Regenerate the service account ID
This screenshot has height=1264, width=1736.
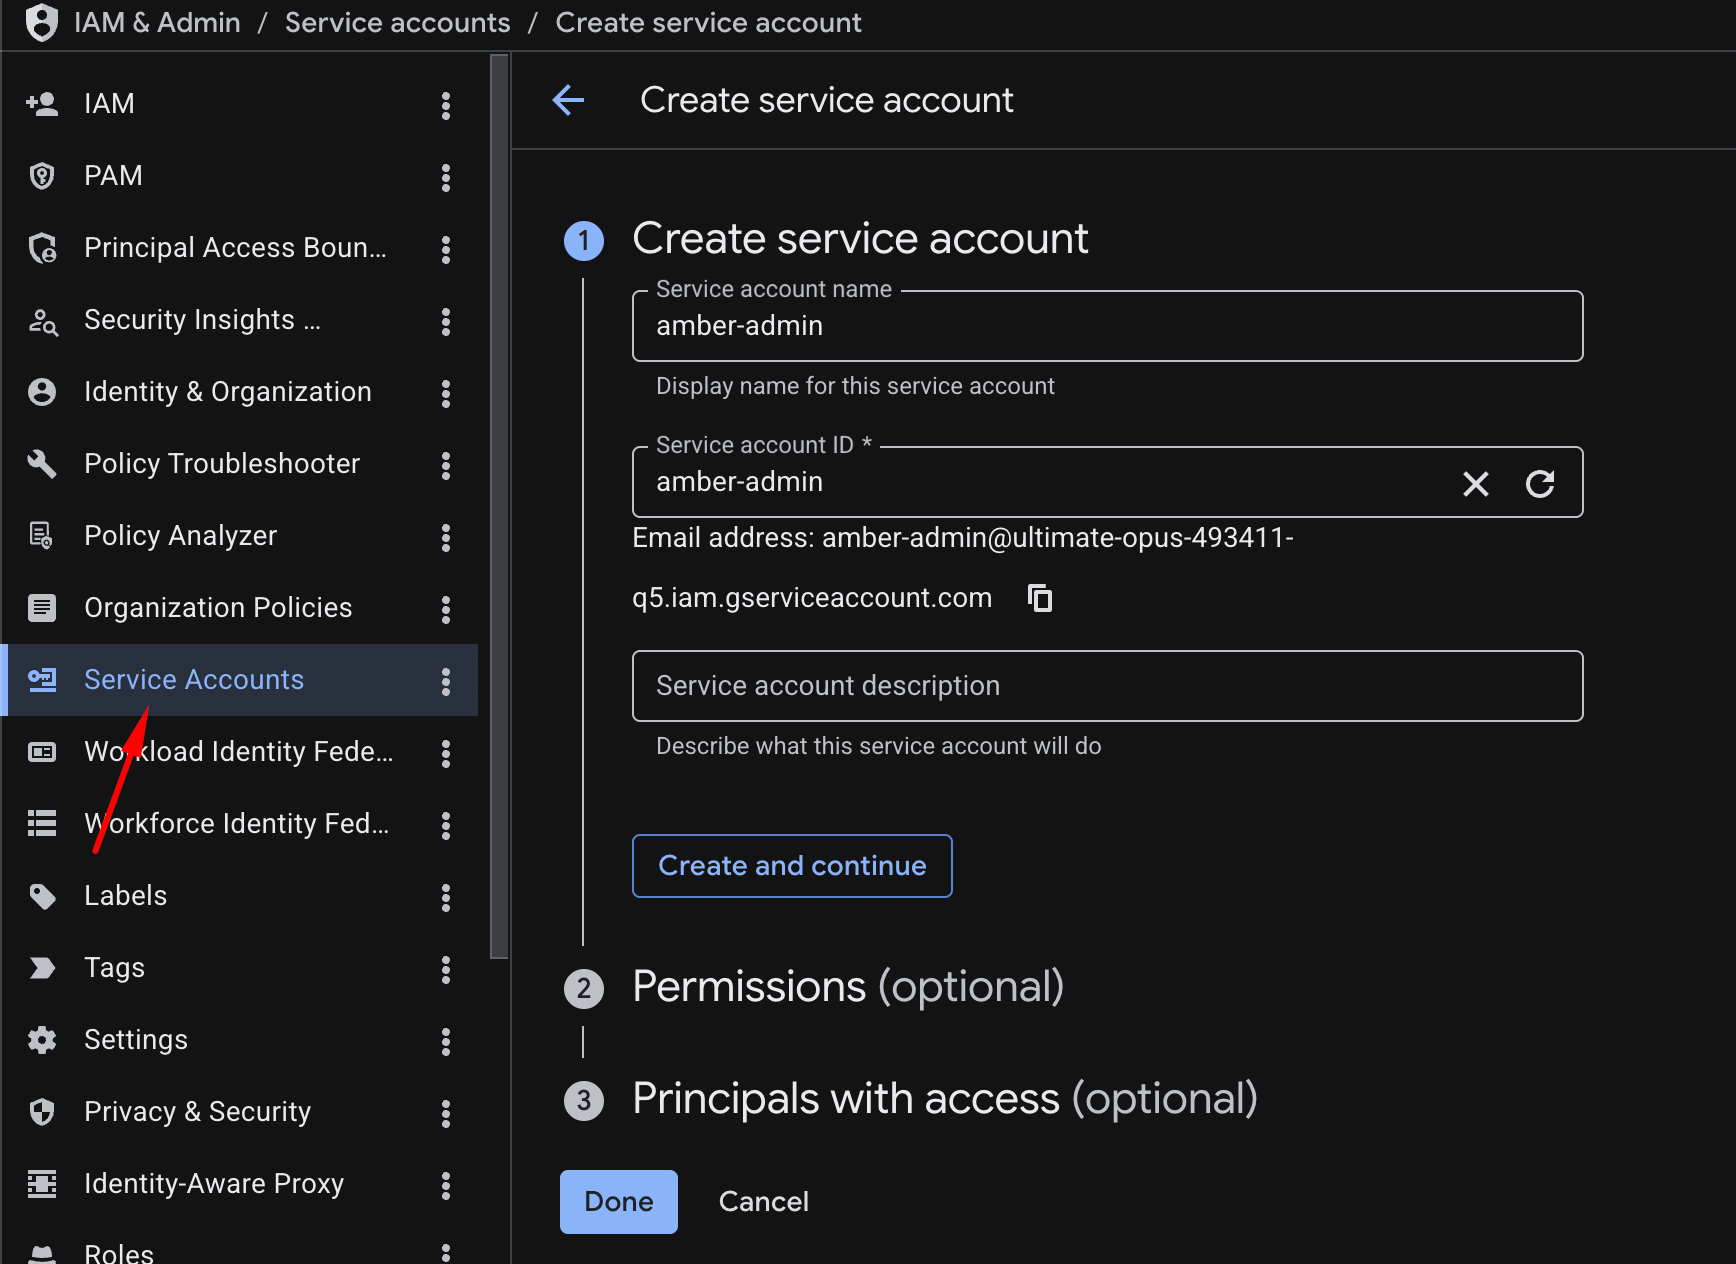click(1540, 484)
